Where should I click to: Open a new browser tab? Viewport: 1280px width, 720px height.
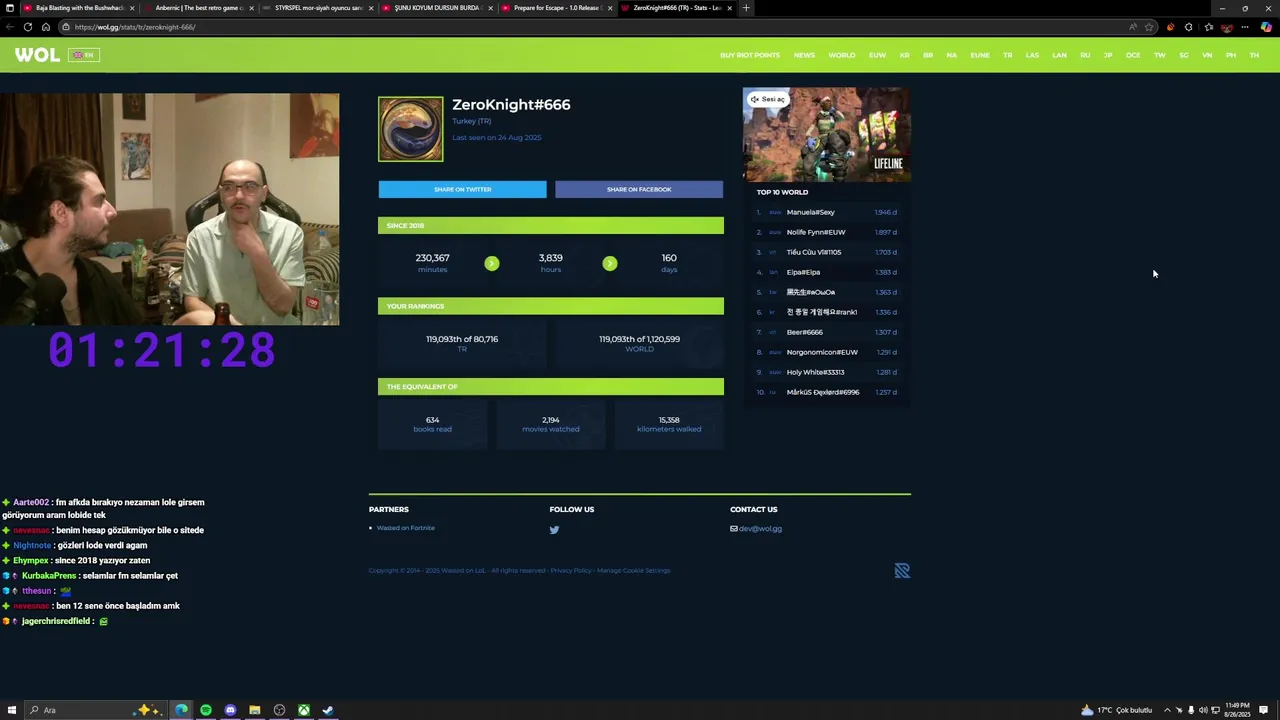[x=745, y=8]
